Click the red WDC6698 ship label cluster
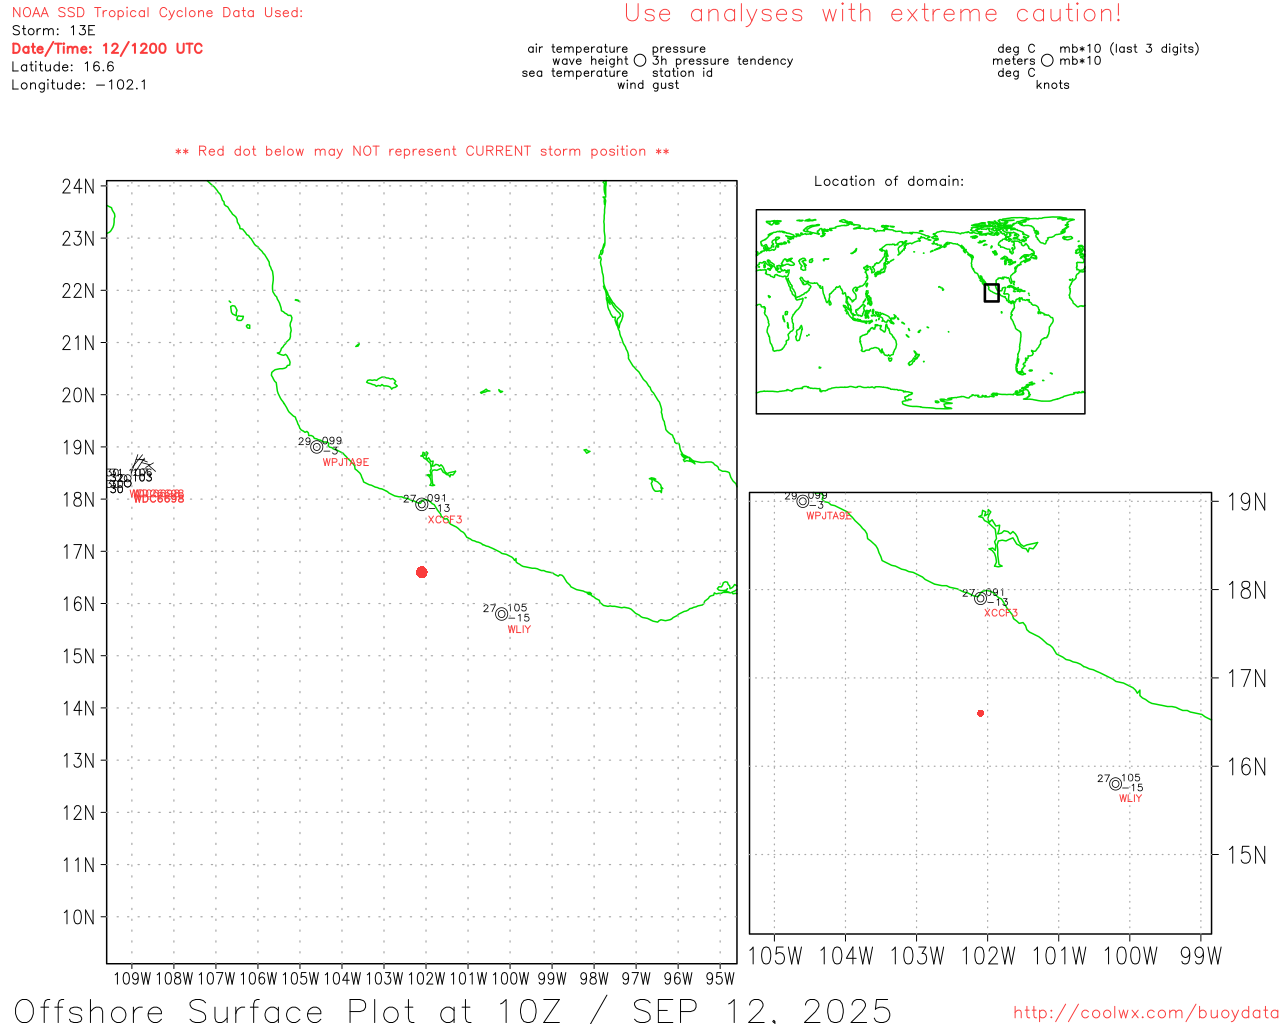The height and width of the screenshot is (1024, 1280). (158, 496)
